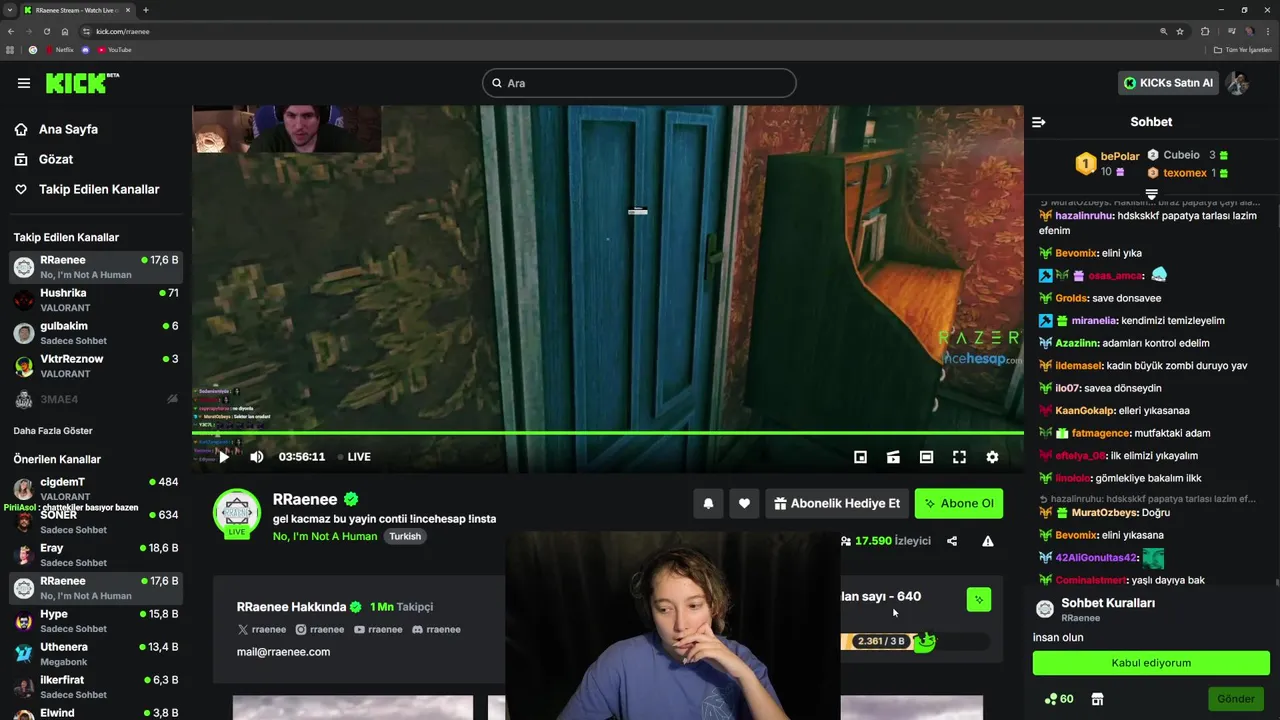The width and height of the screenshot is (1280, 720).
Task: Open Eray recommended channel
Action: [96, 555]
